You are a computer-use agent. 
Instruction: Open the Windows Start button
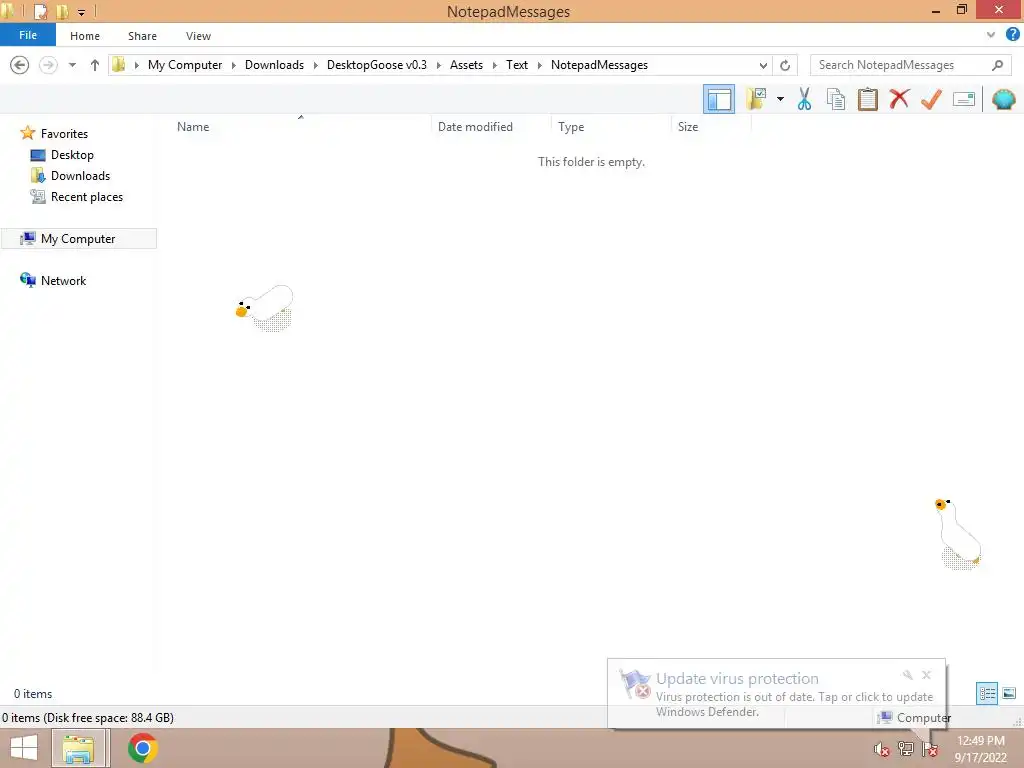tap(24, 748)
